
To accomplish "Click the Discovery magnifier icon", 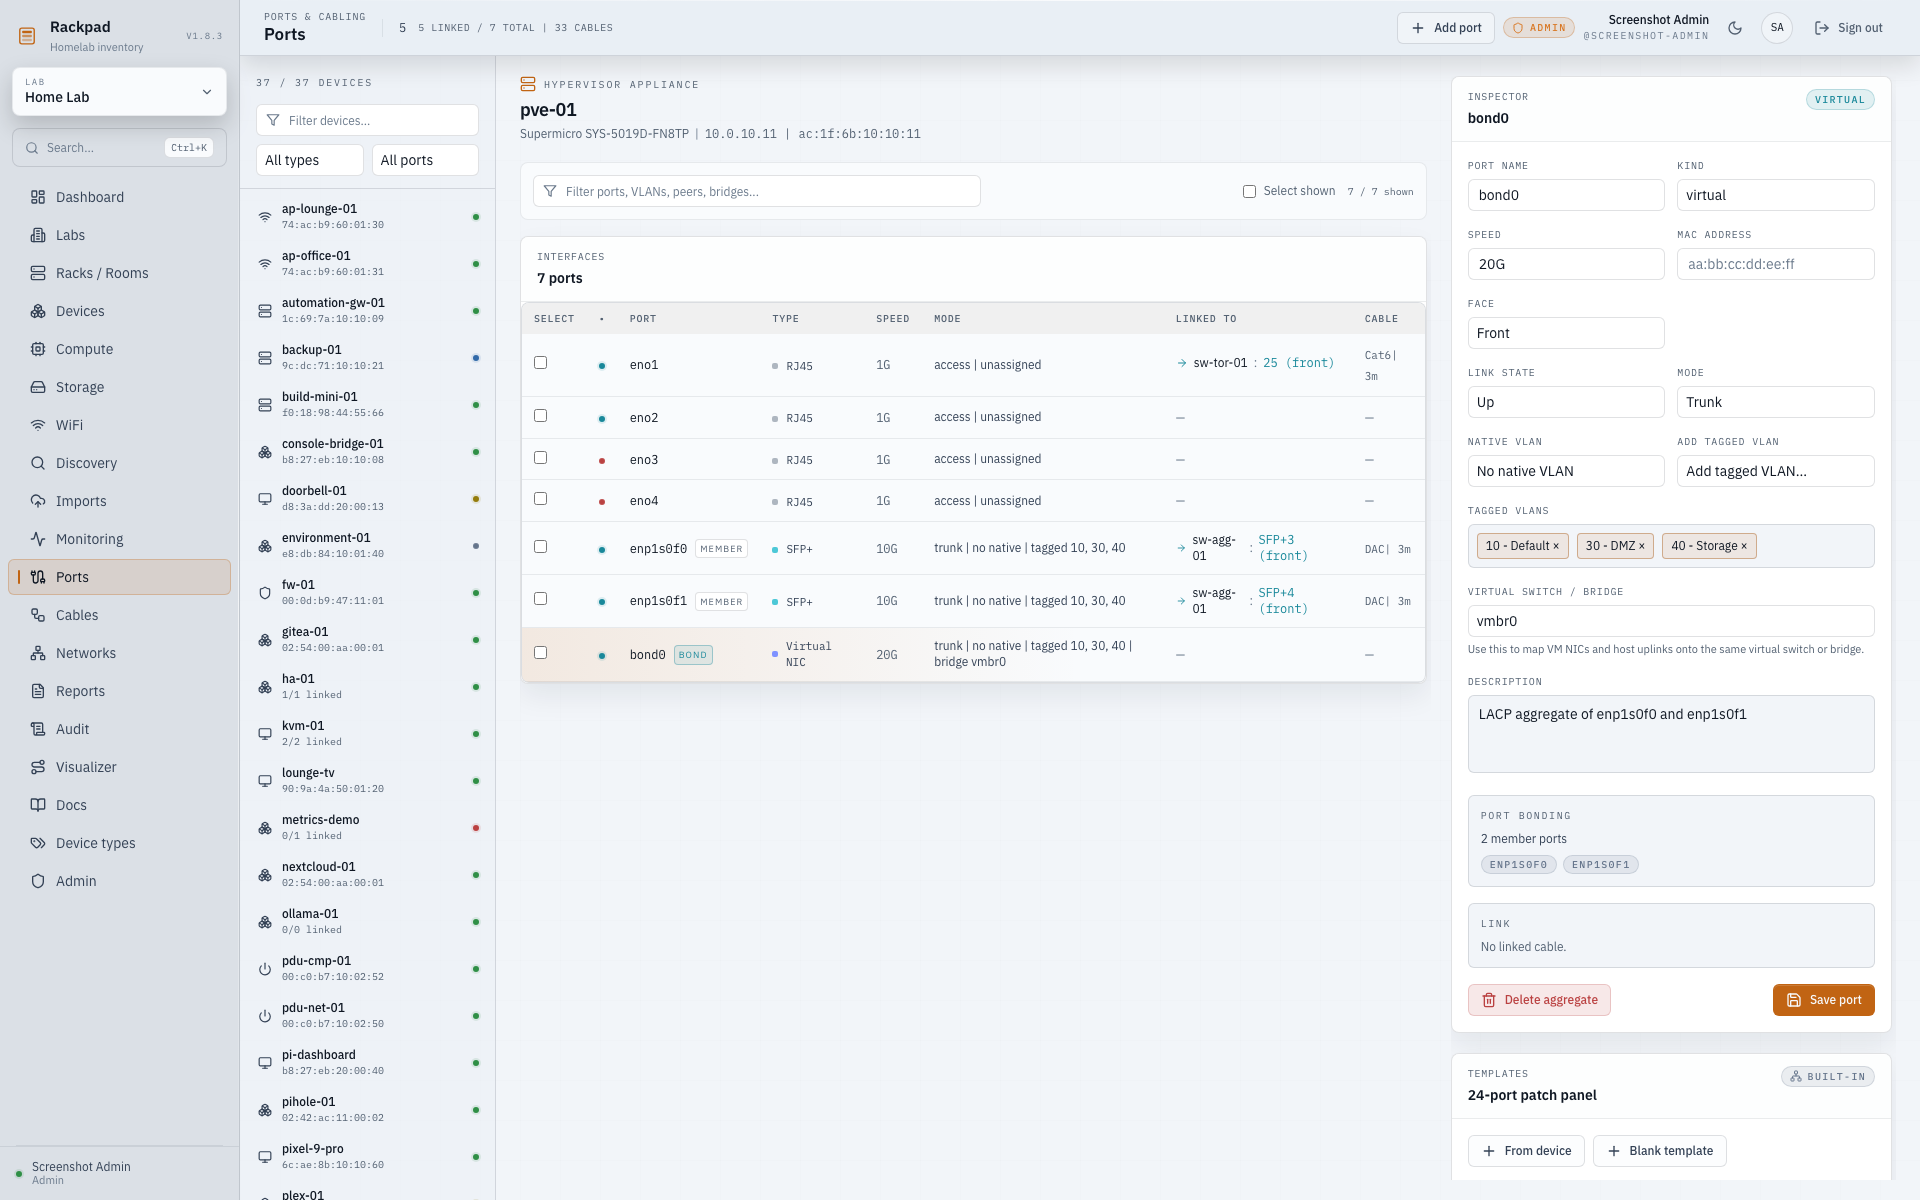I will pos(38,463).
